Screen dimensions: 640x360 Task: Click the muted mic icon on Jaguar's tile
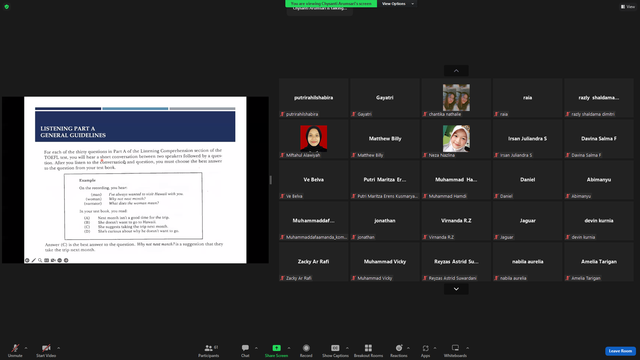point(496,237)
